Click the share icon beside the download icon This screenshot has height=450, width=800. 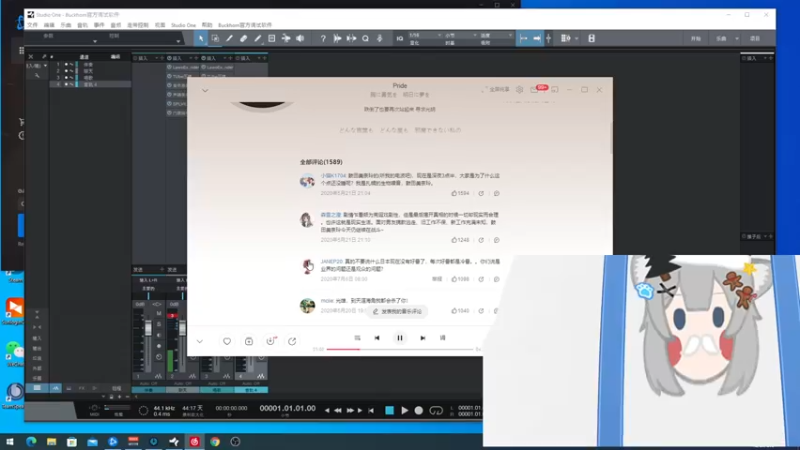[292, 341]
